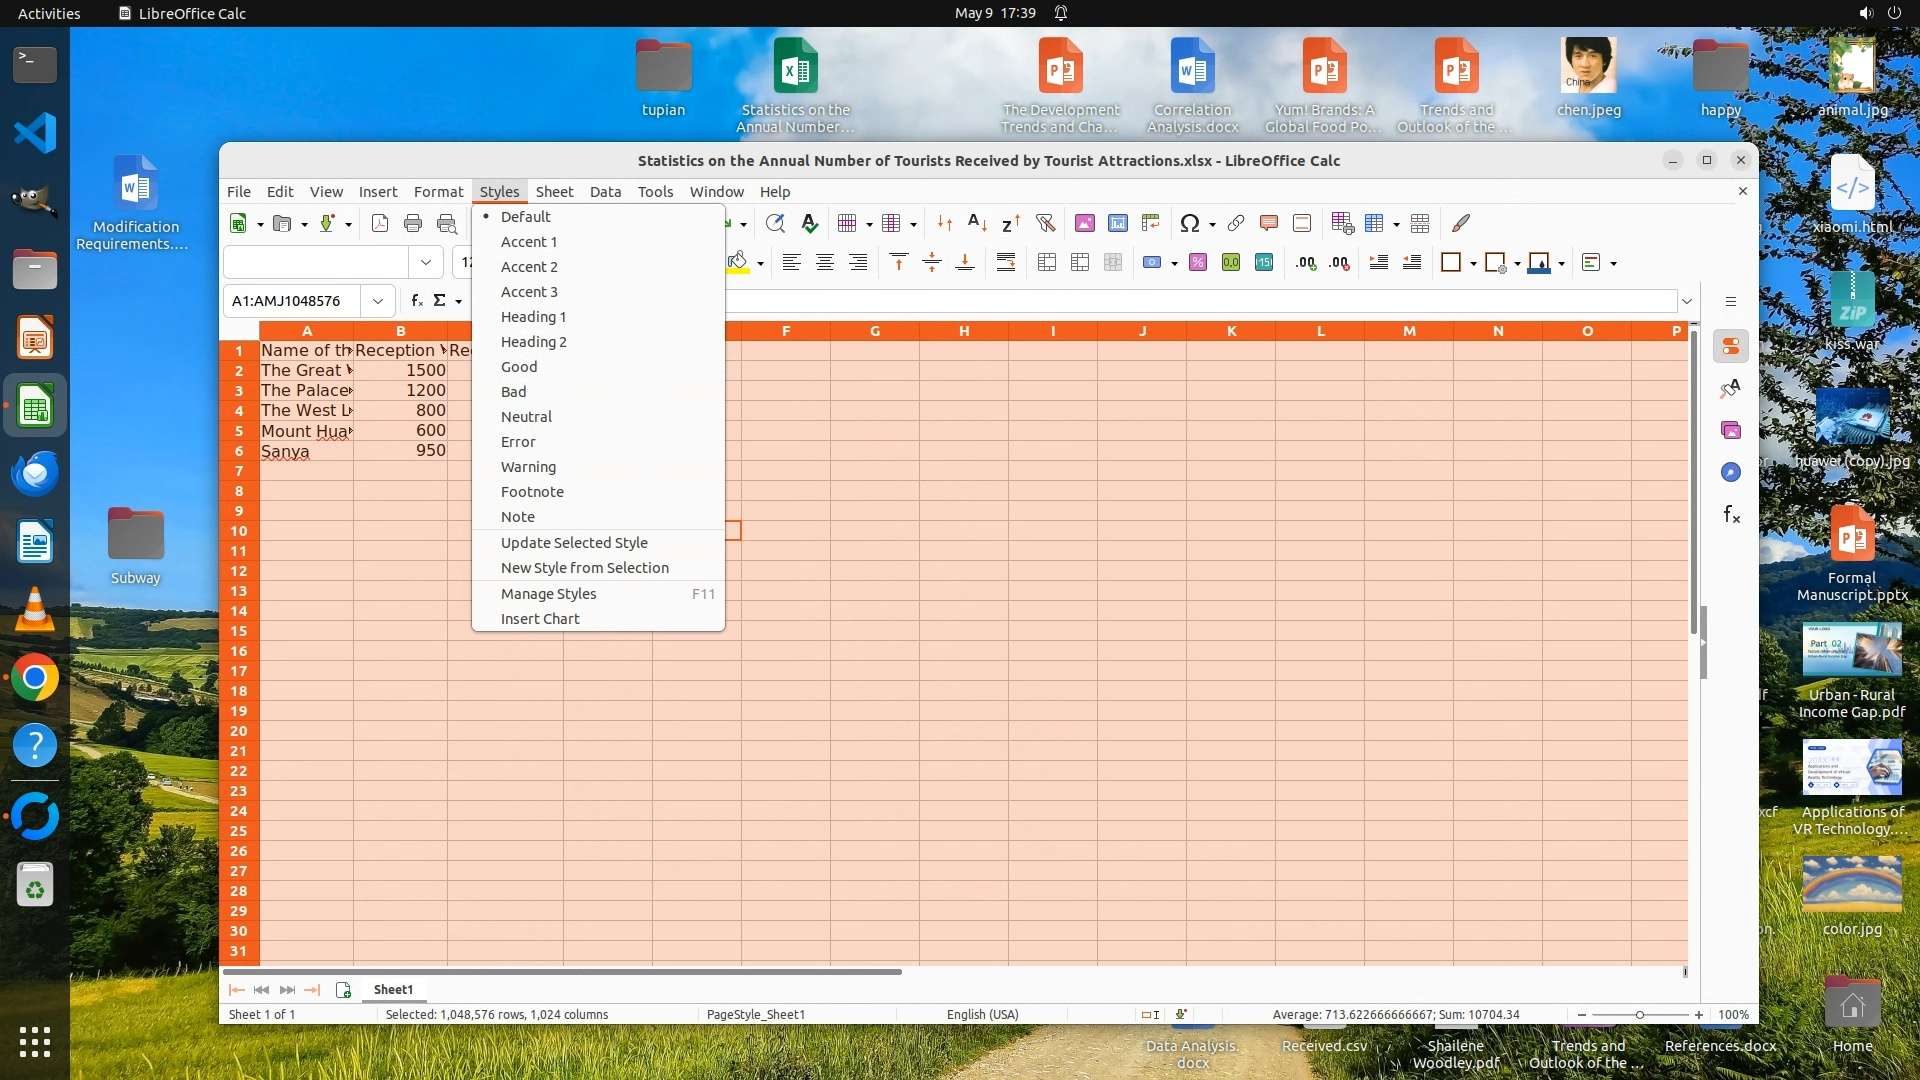Viewport: 1920px width, 1080px height.
Task: Click the Center Horizontally alignment icon
Action: (x=825, y=262)
